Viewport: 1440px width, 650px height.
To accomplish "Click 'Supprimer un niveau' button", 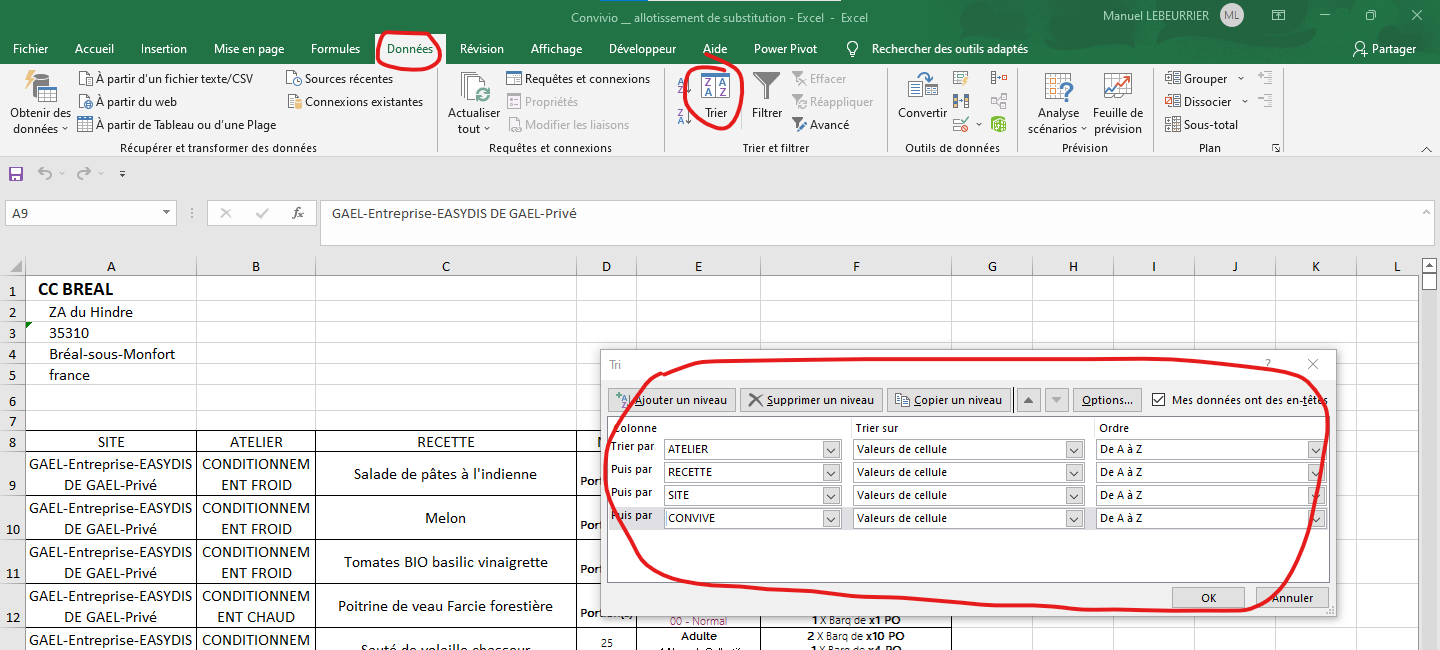I will coord(810,400).
